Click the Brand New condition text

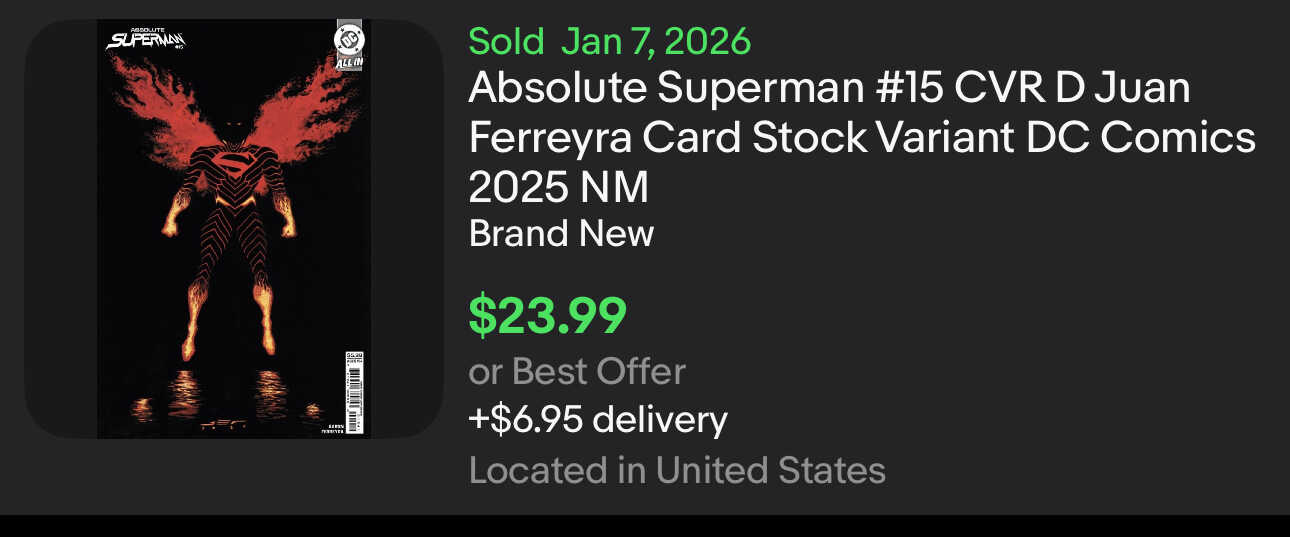561,233
